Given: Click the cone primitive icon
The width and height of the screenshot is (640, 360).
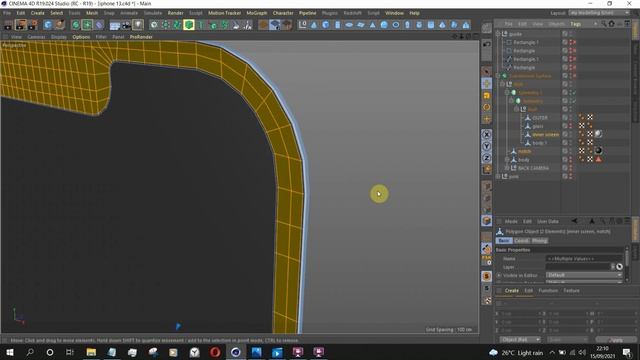Looking at the screenshot, I should tap(314, 25).
